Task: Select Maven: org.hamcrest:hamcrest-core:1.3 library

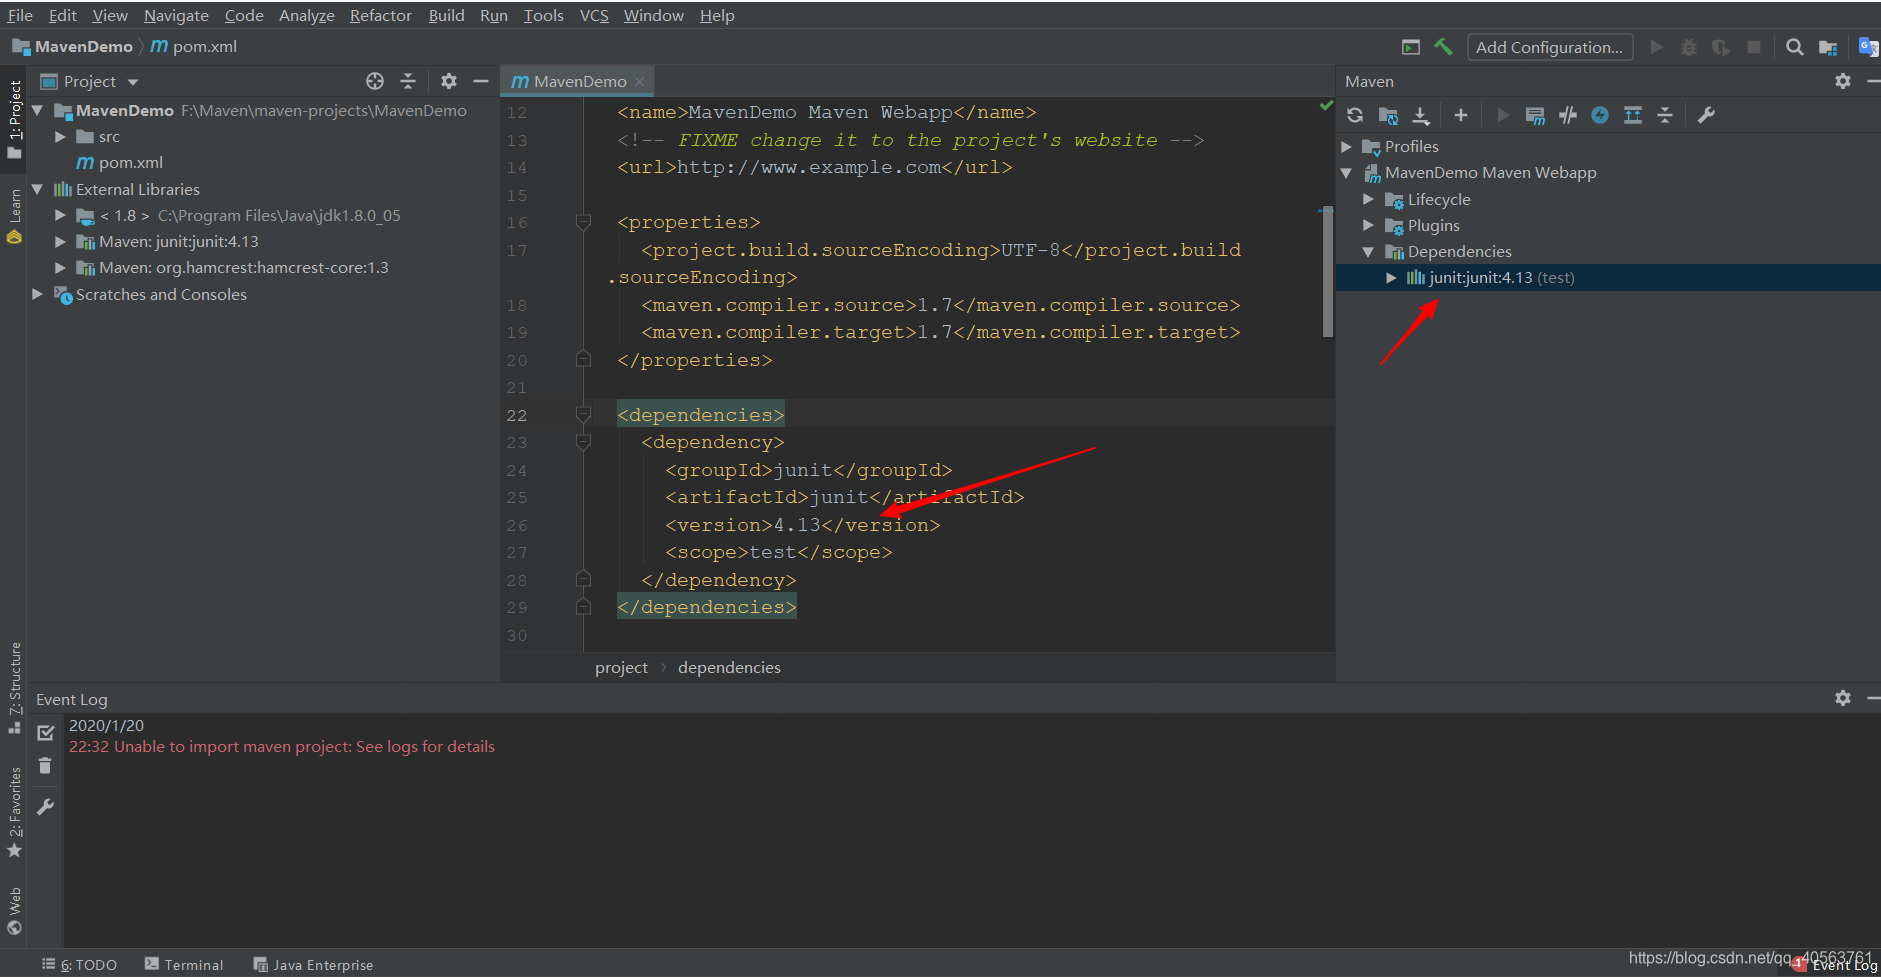Action: [243, 268]
